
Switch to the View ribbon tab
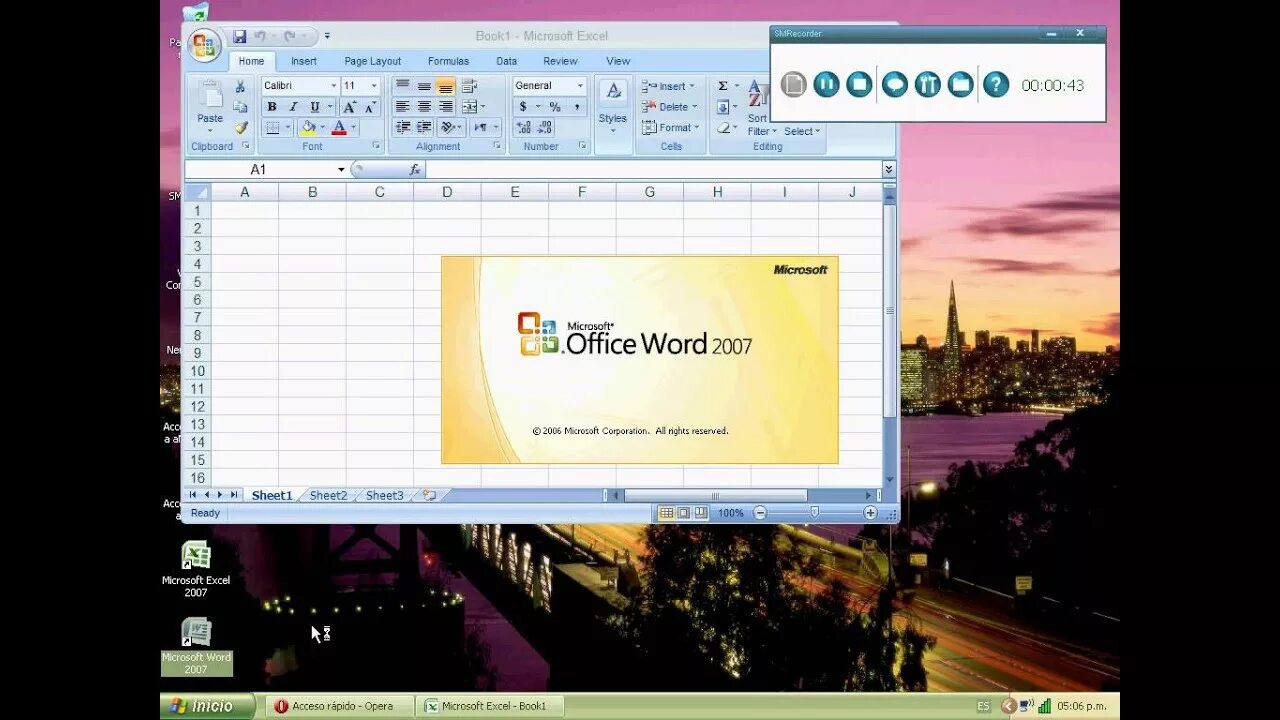618,61
